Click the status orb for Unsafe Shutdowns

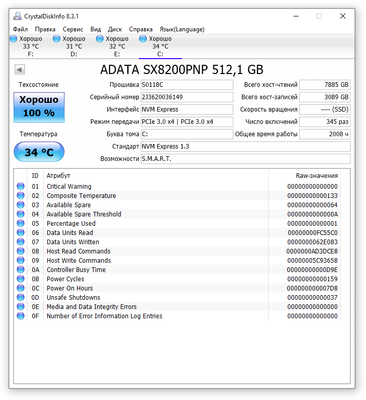pos(21,297)
